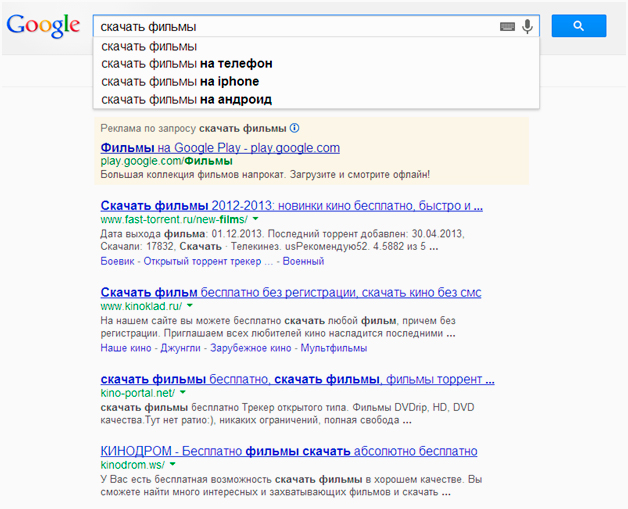Click snippet 'У Вас есть бесплатная возможность'
This screenshot has height=509, width=628.
coord(186,479)
